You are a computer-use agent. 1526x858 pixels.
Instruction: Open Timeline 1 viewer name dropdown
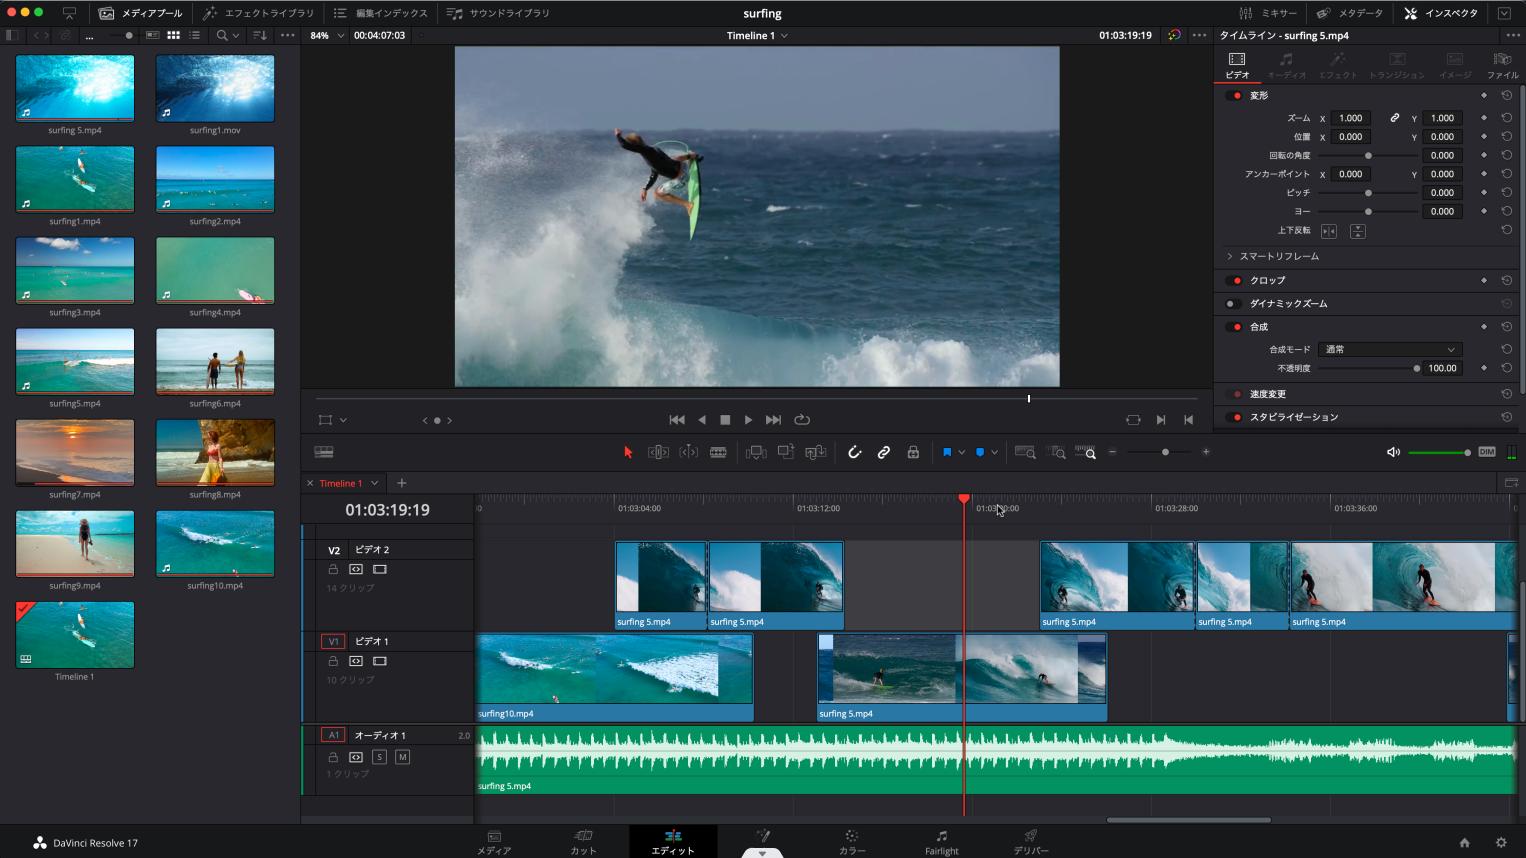[784, 35]
